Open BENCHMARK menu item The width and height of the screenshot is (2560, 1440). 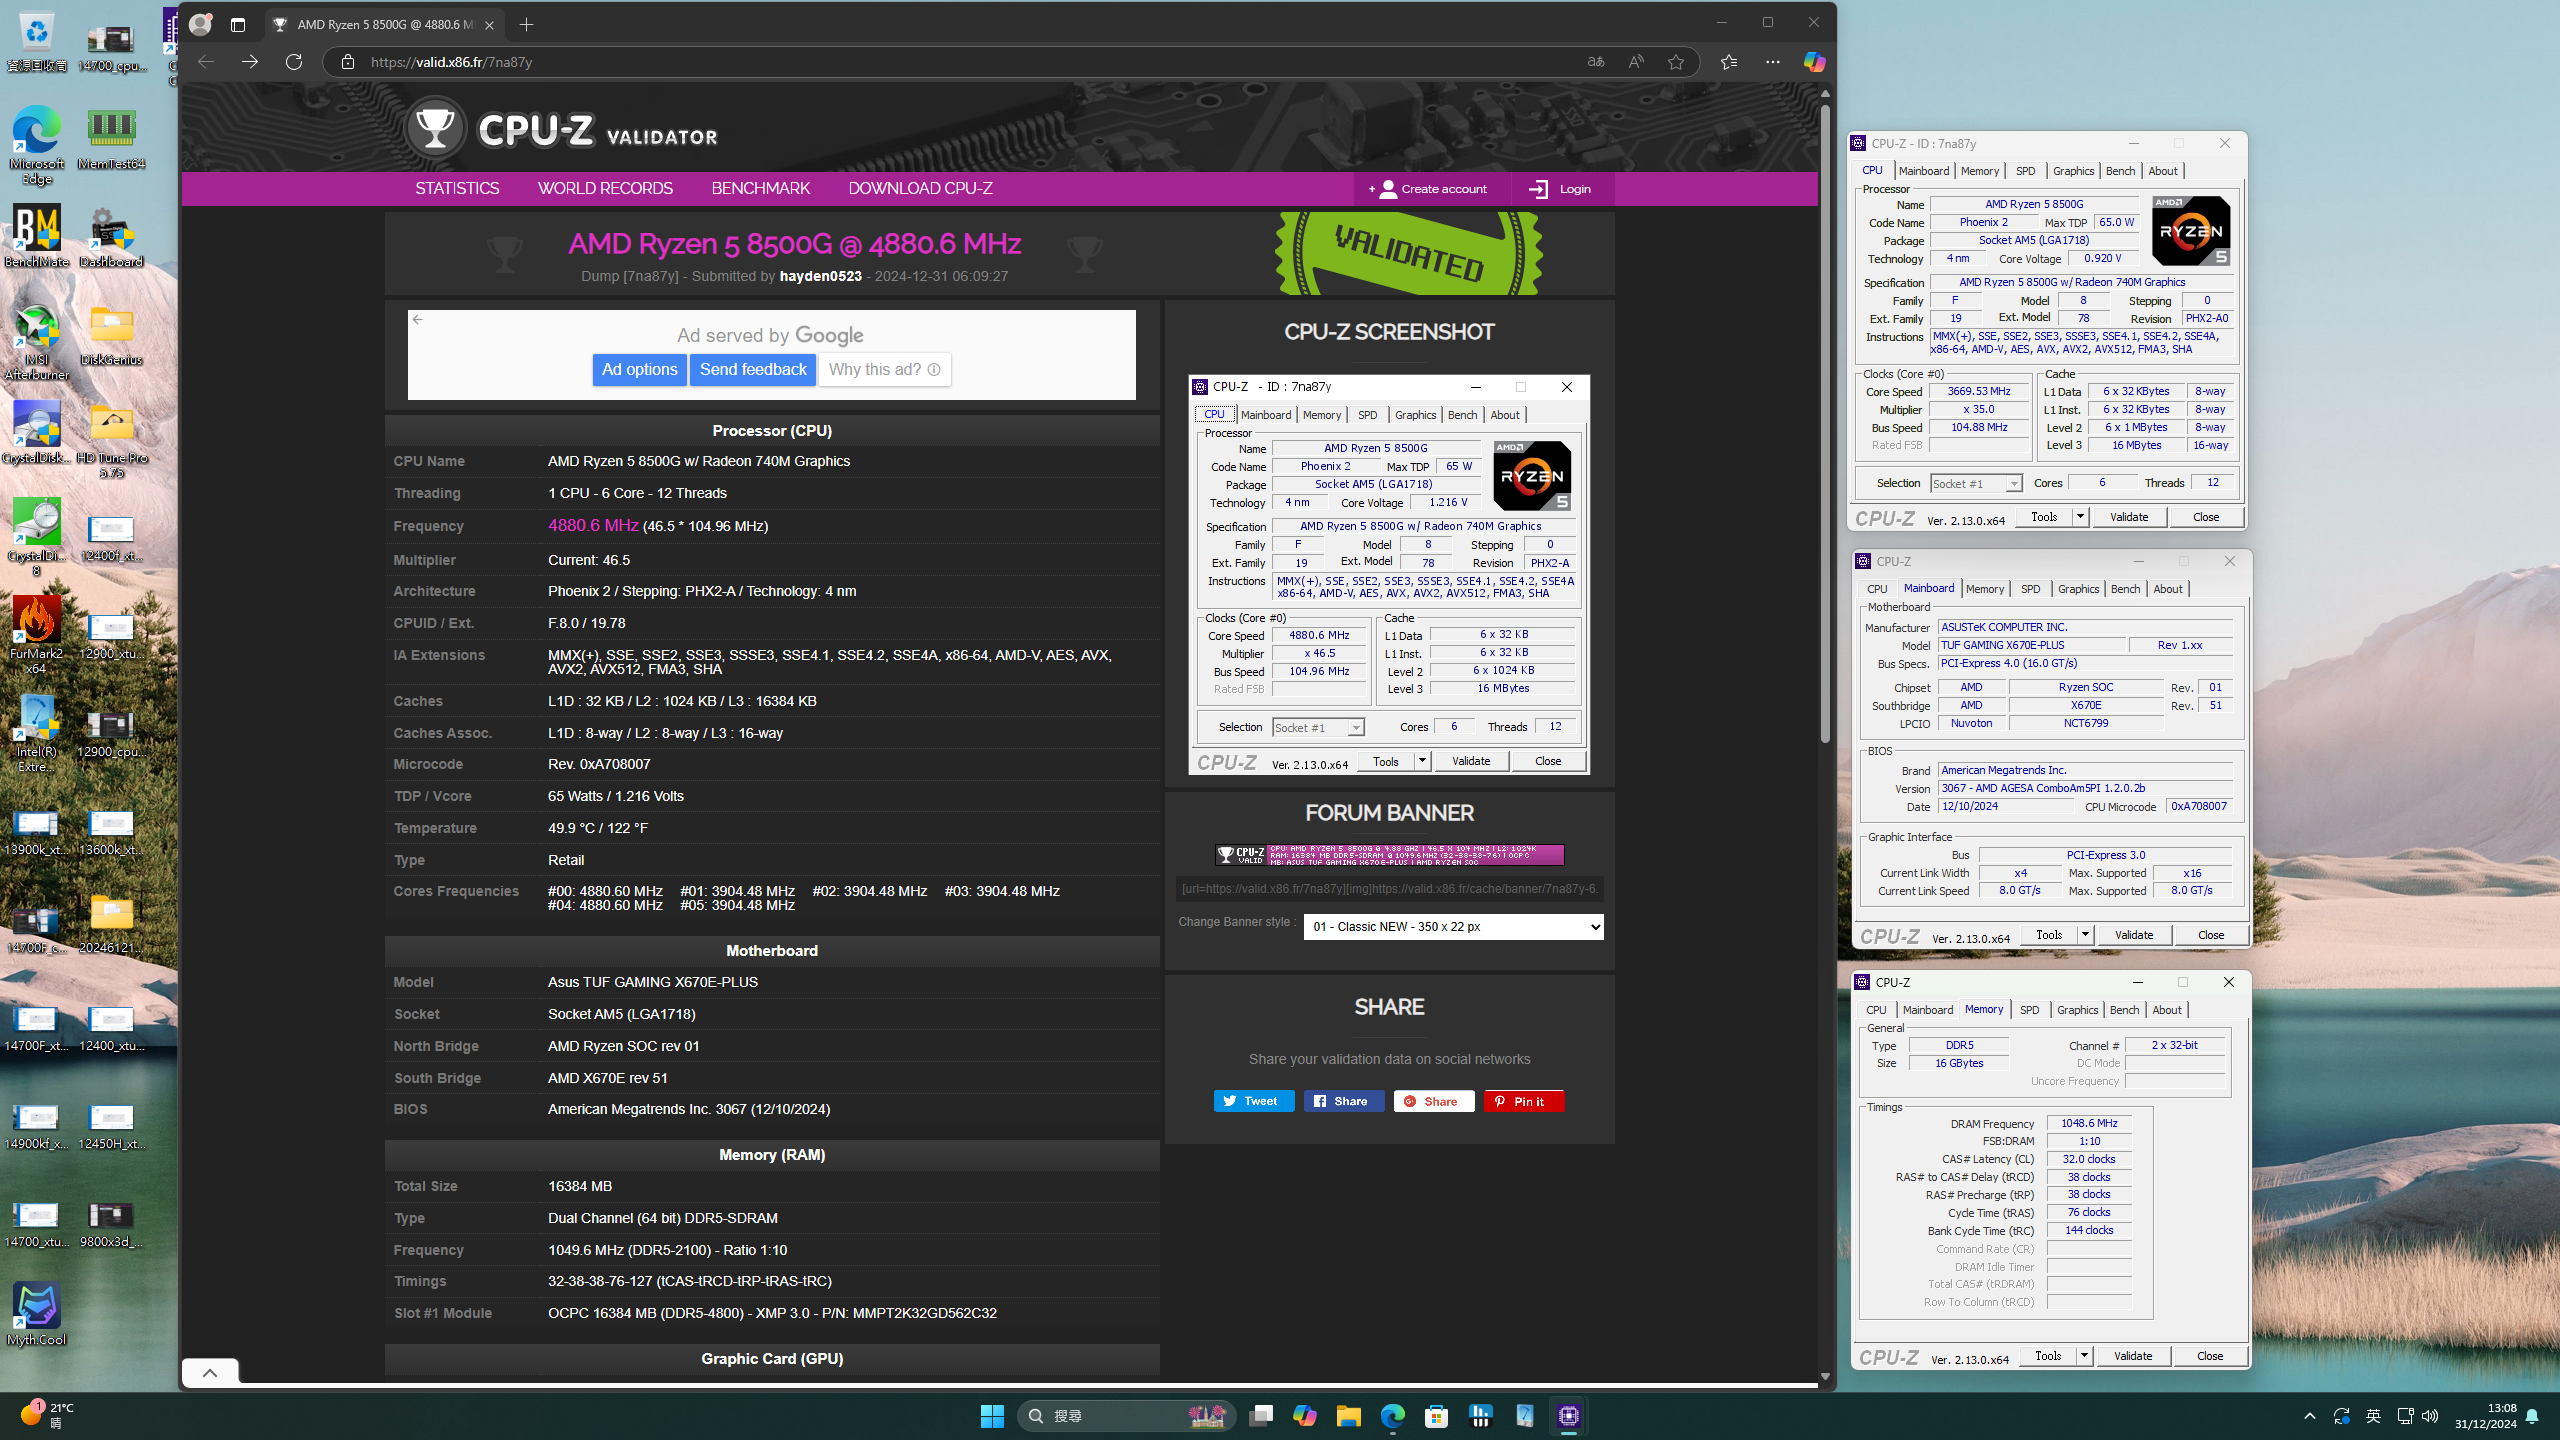pyautogui.click(x=761, y=189)
